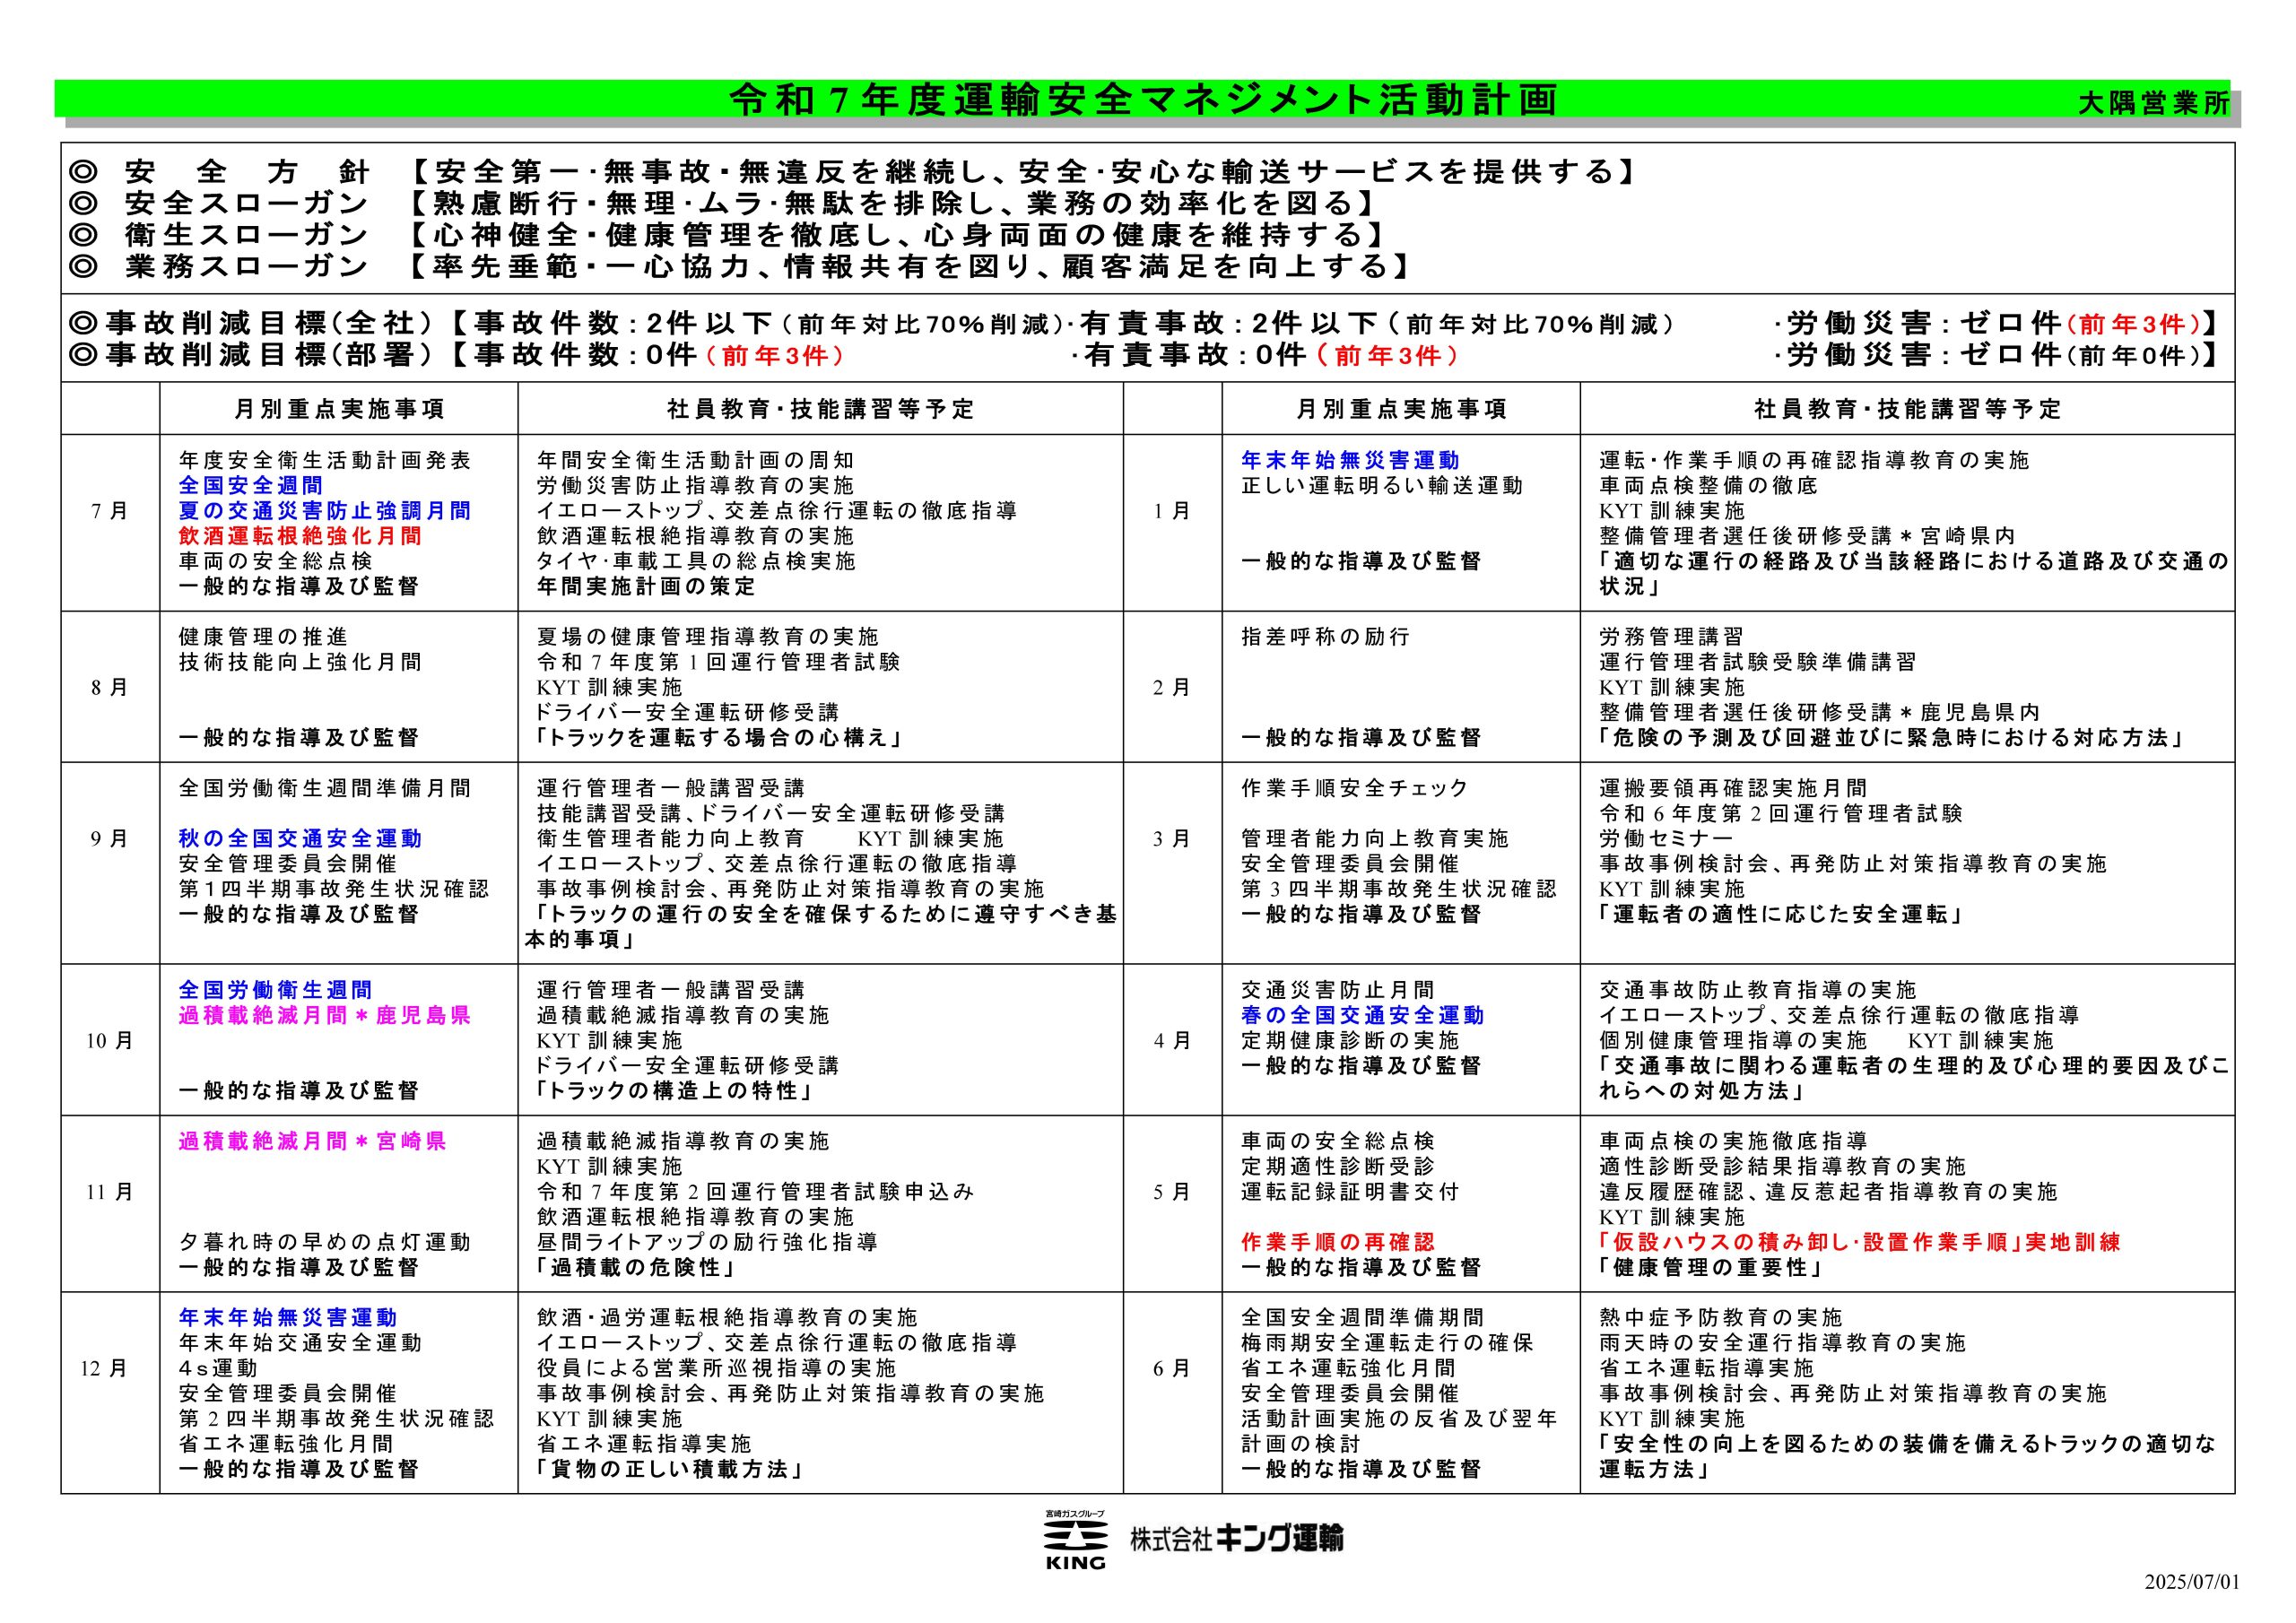Click the pink 過積載絶滅月間＊鹿児島県 entry
Image resolution: width=2296 pixels, height=1623 pixels.
pos(324,1016)
